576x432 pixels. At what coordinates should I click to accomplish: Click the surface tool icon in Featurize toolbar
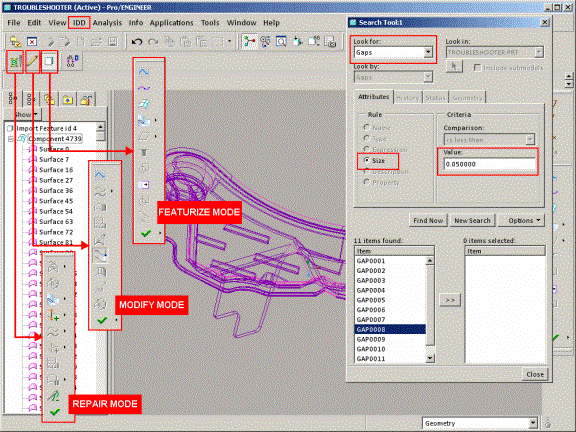coord(144,104)
